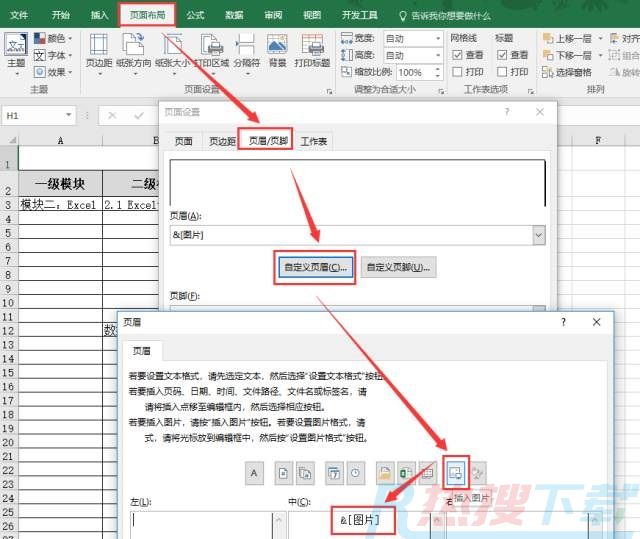This screenshot has height=539, width=640.
Task: Click the 打印标题 print titles icon
Action: pos(312,45)
